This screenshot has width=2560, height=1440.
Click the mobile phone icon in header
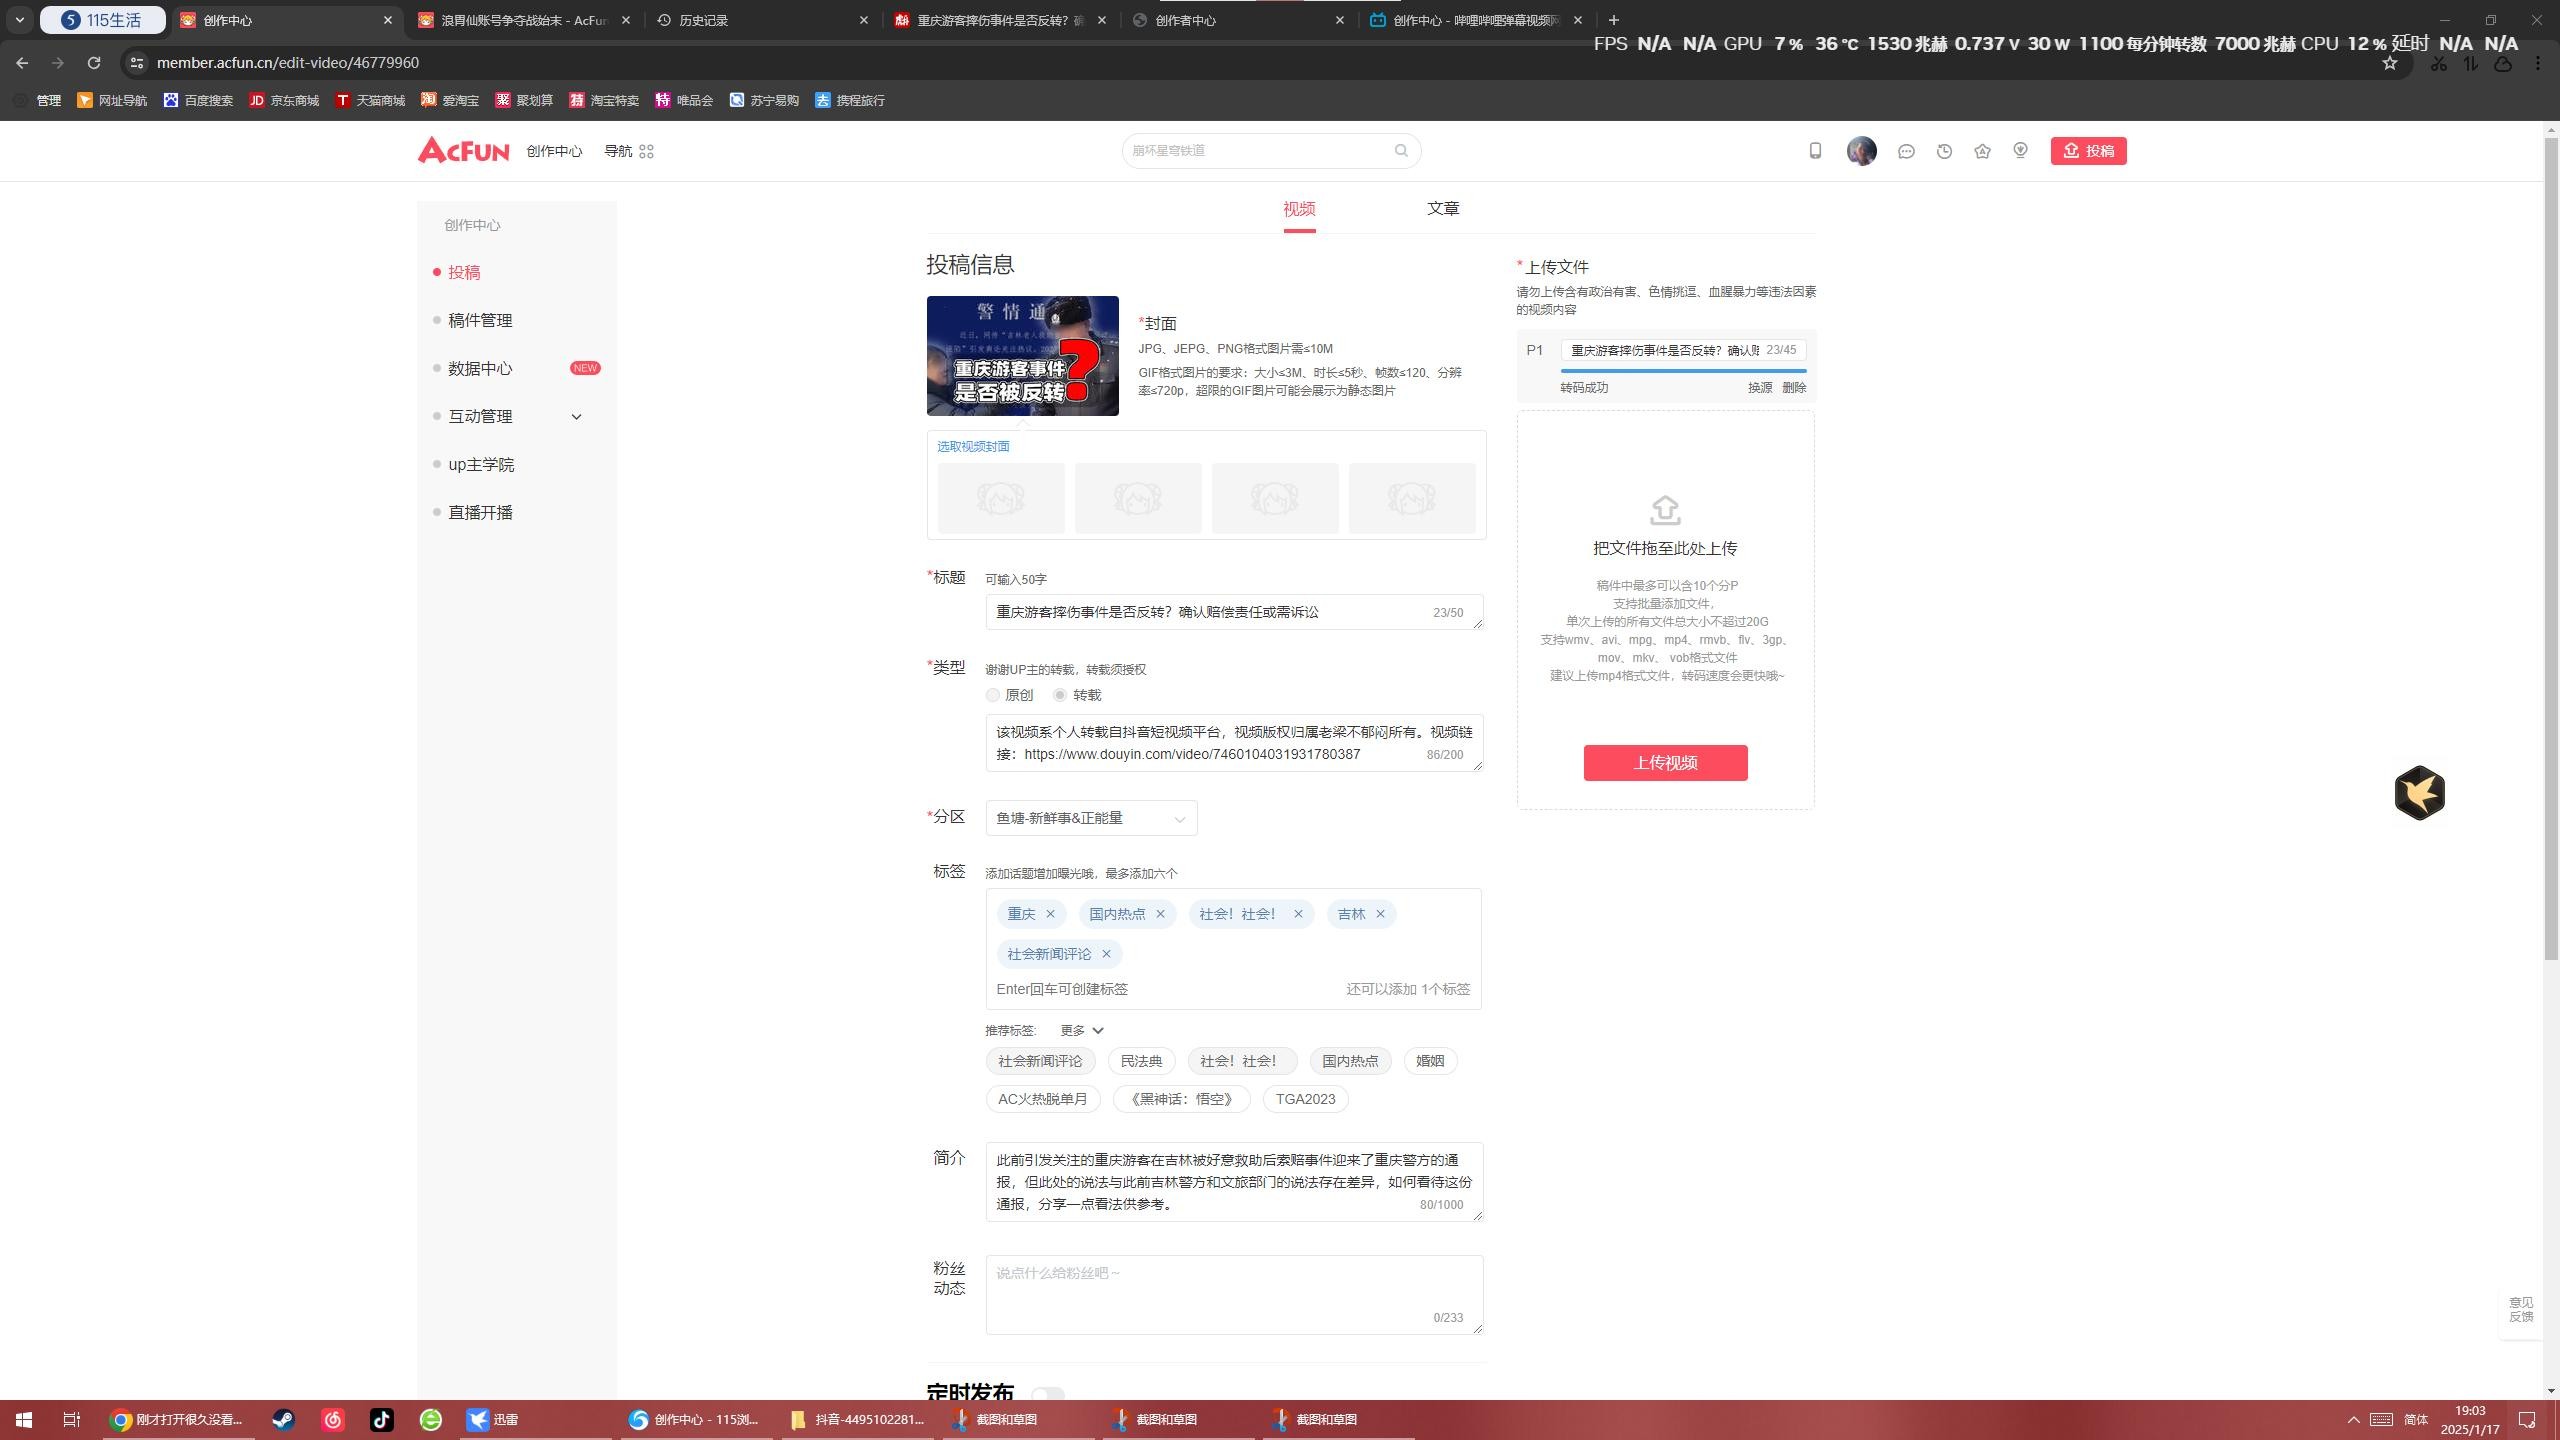pyautogui.click(x=1815, y=151)
